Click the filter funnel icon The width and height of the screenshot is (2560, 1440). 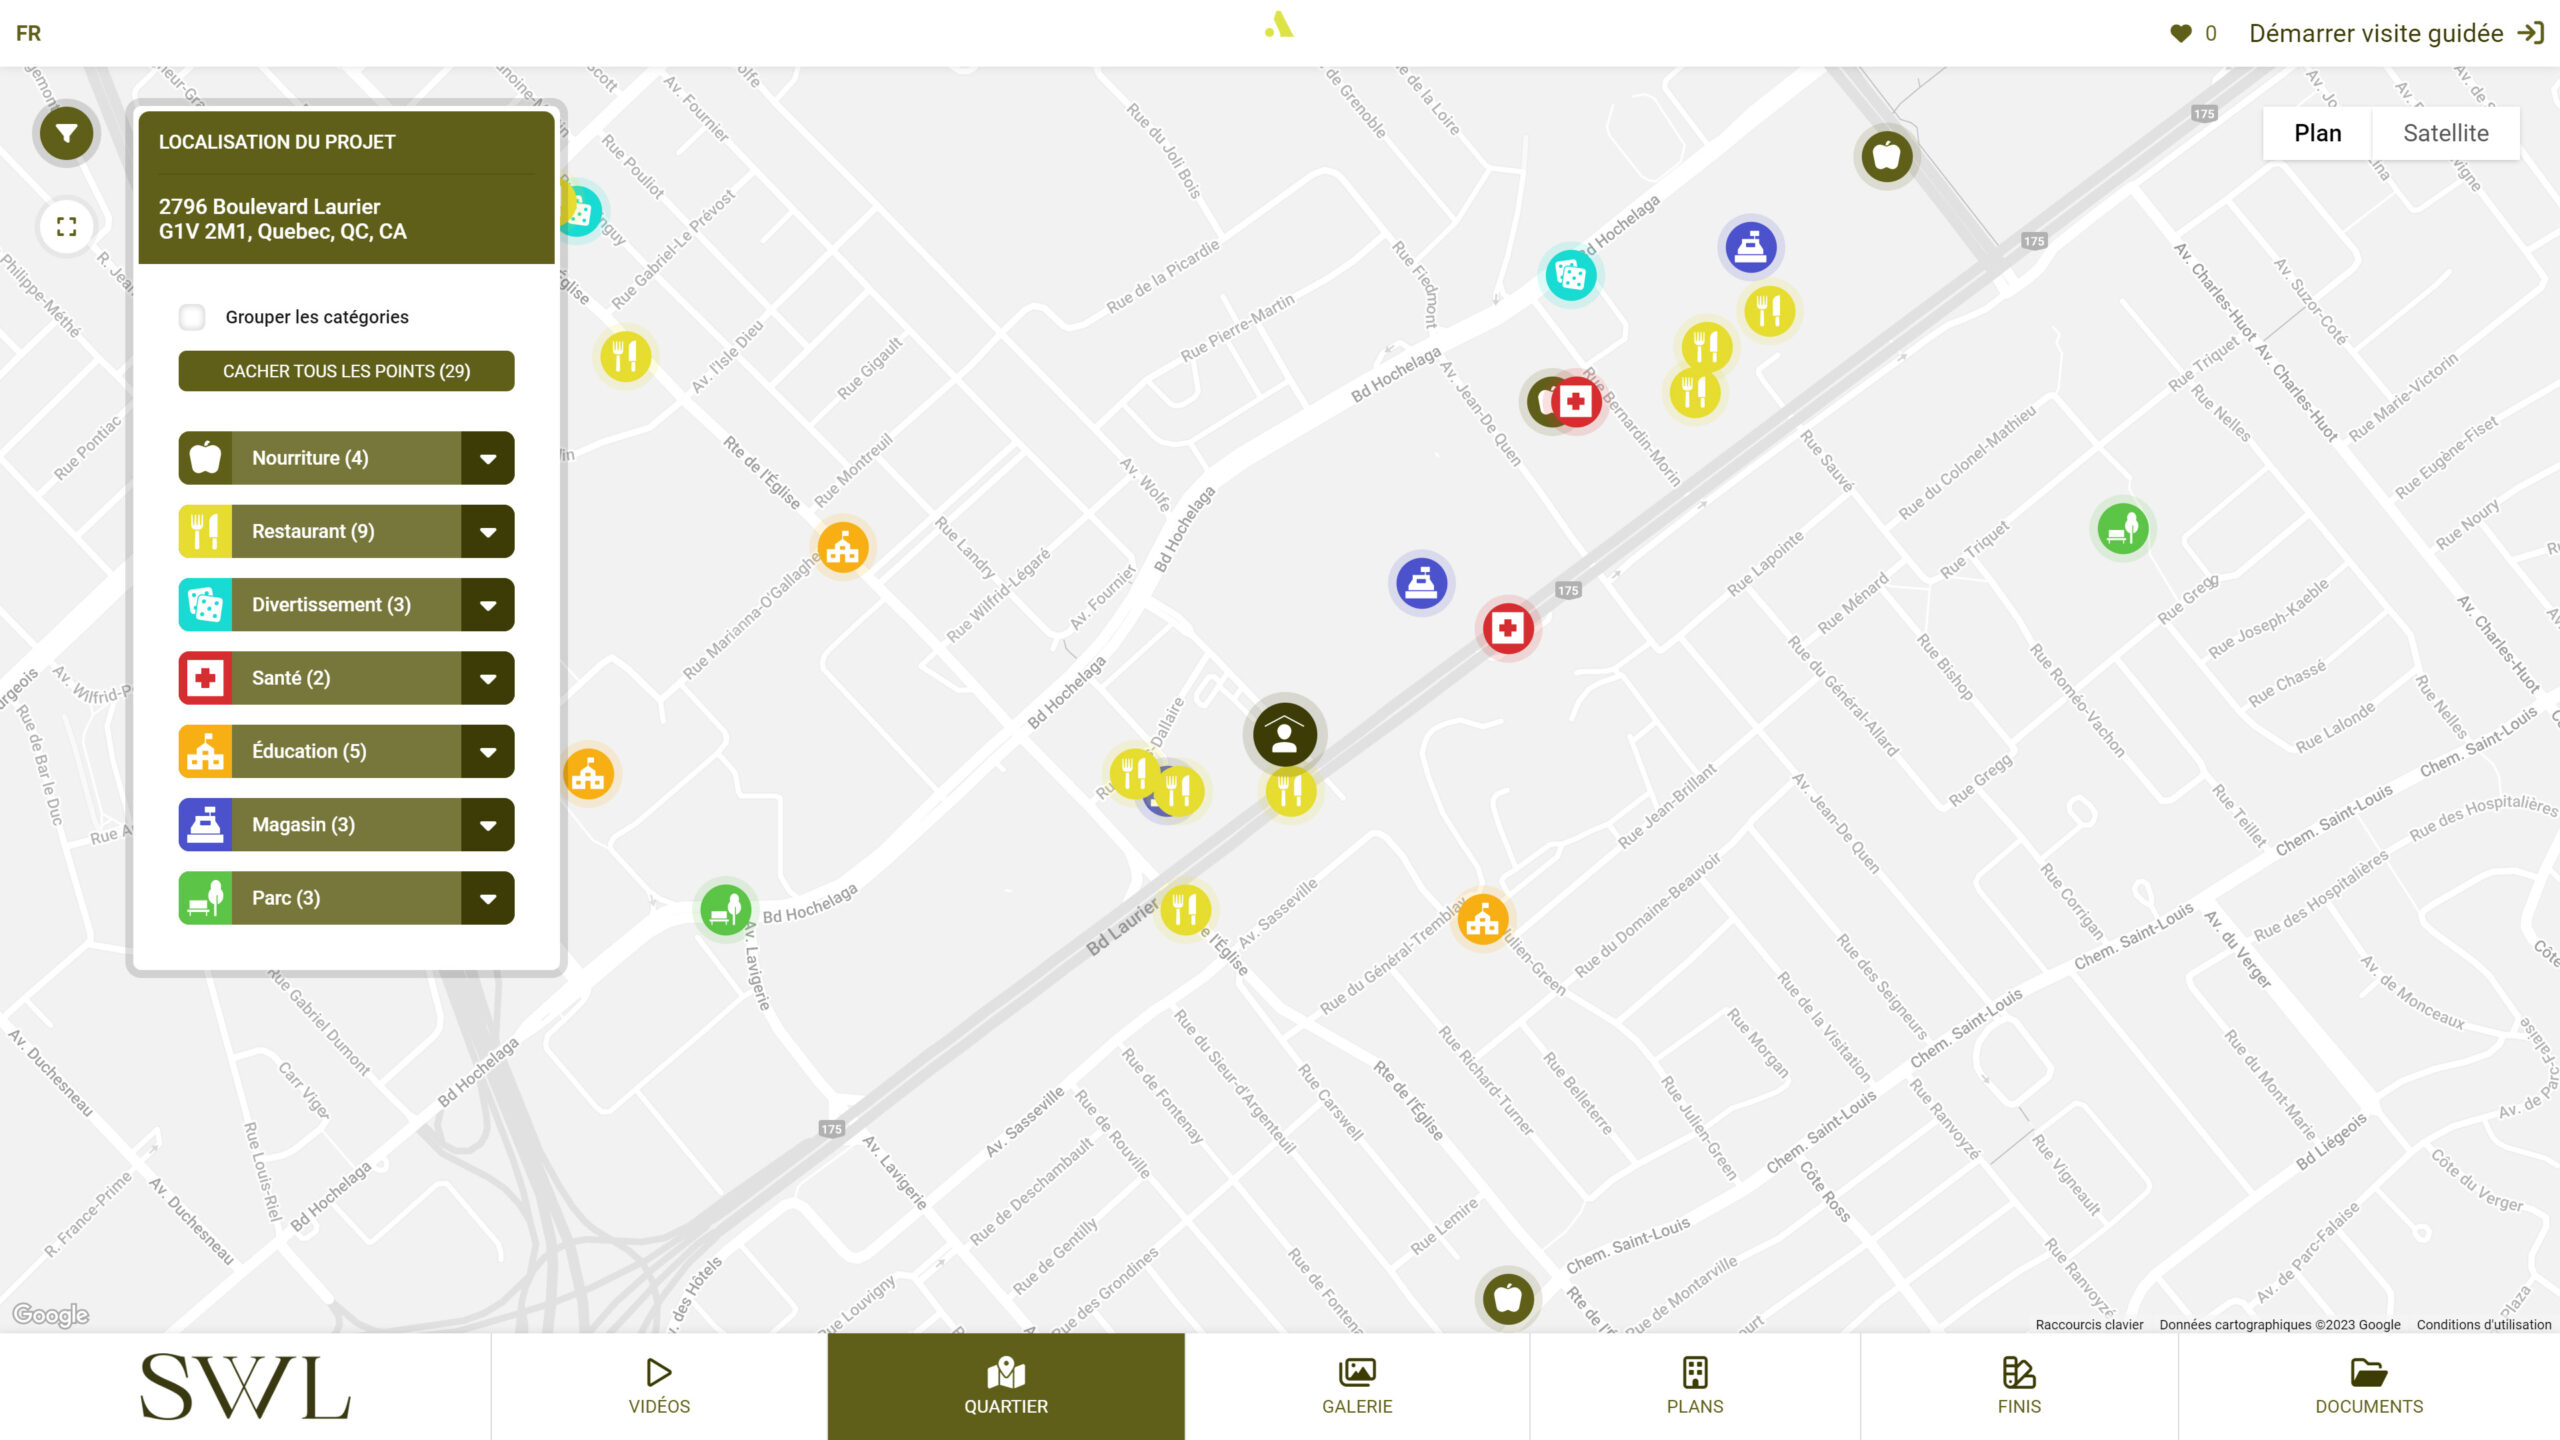click(x=66, y=133)
